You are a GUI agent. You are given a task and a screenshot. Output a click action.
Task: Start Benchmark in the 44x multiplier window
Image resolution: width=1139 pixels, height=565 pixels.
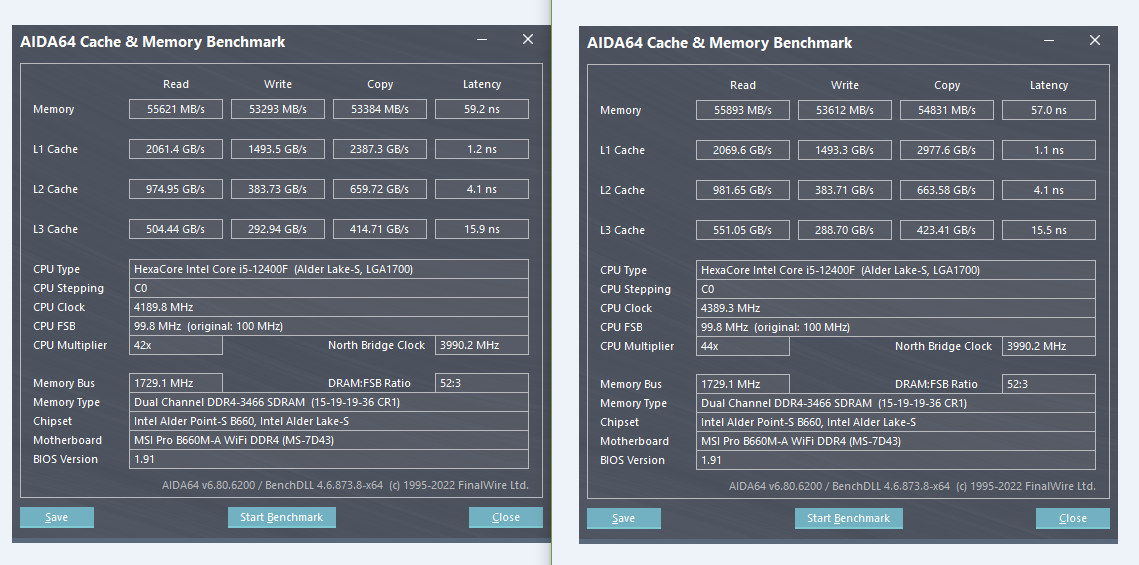[x=849, y=518]
